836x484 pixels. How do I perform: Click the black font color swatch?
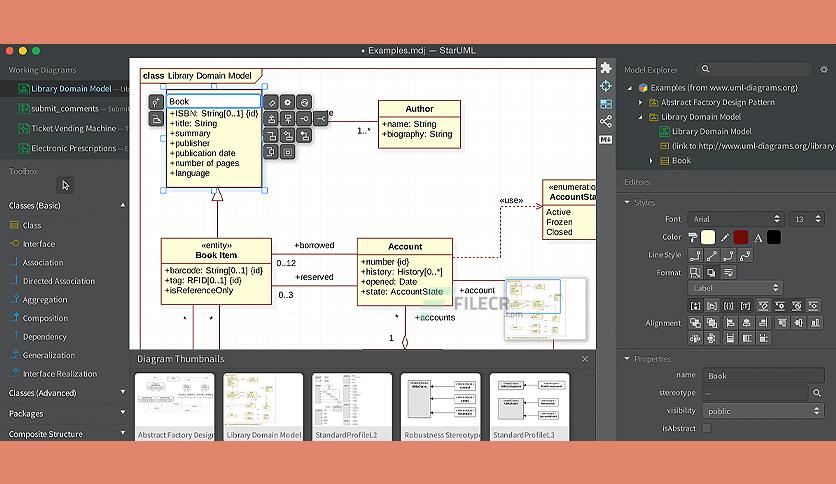tap(774, 237)
